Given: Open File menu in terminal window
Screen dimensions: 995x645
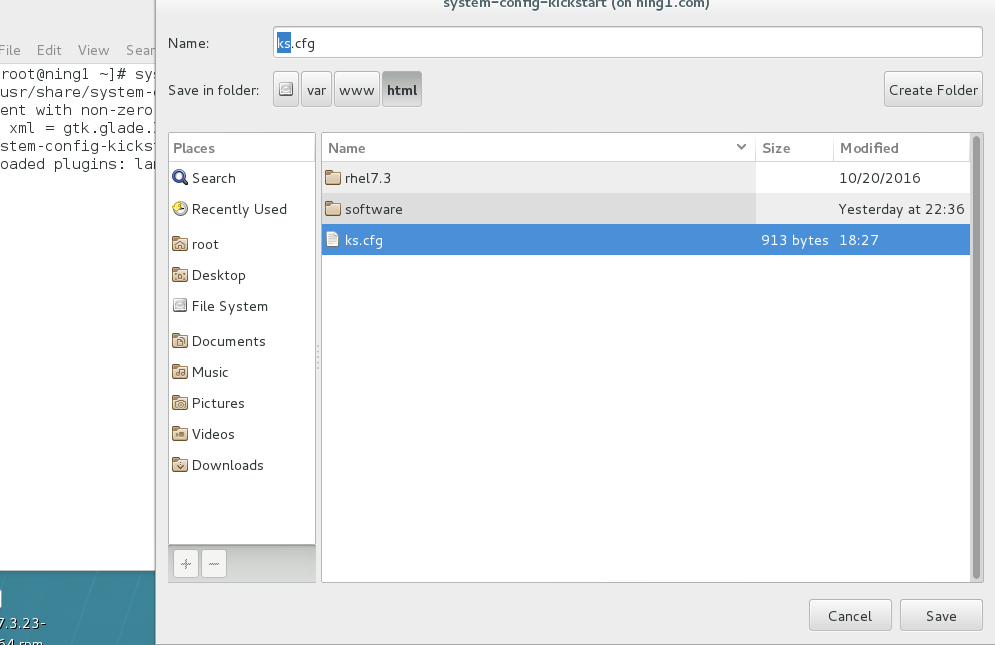Looking at the screenshot, I should tap(10, 50).
